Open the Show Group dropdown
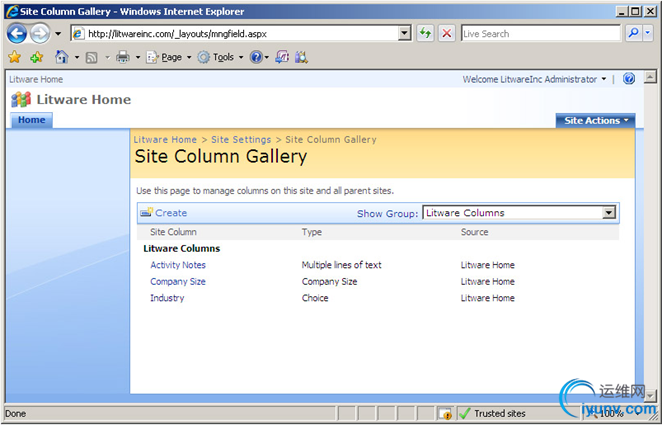 tap(519, 213)
